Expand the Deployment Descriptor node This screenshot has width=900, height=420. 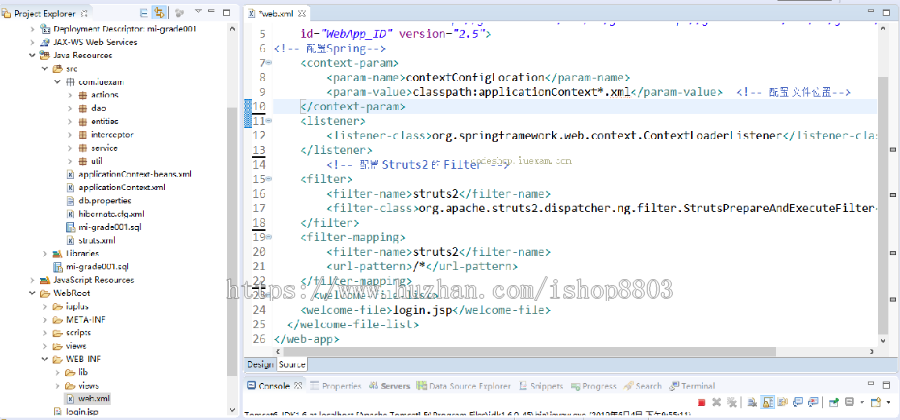click(32, 29)
